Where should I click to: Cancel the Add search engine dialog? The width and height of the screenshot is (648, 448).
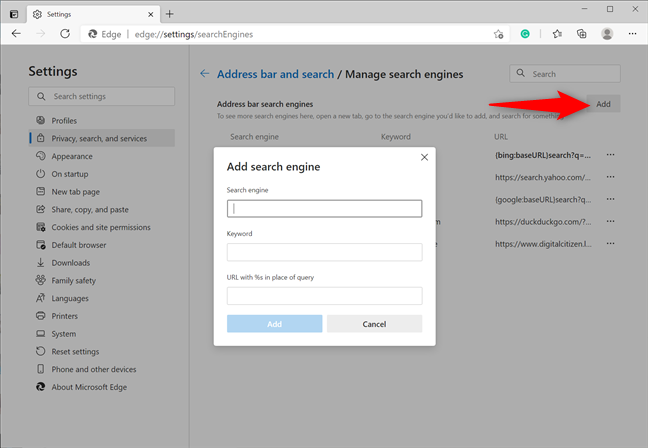click(374, 324)
